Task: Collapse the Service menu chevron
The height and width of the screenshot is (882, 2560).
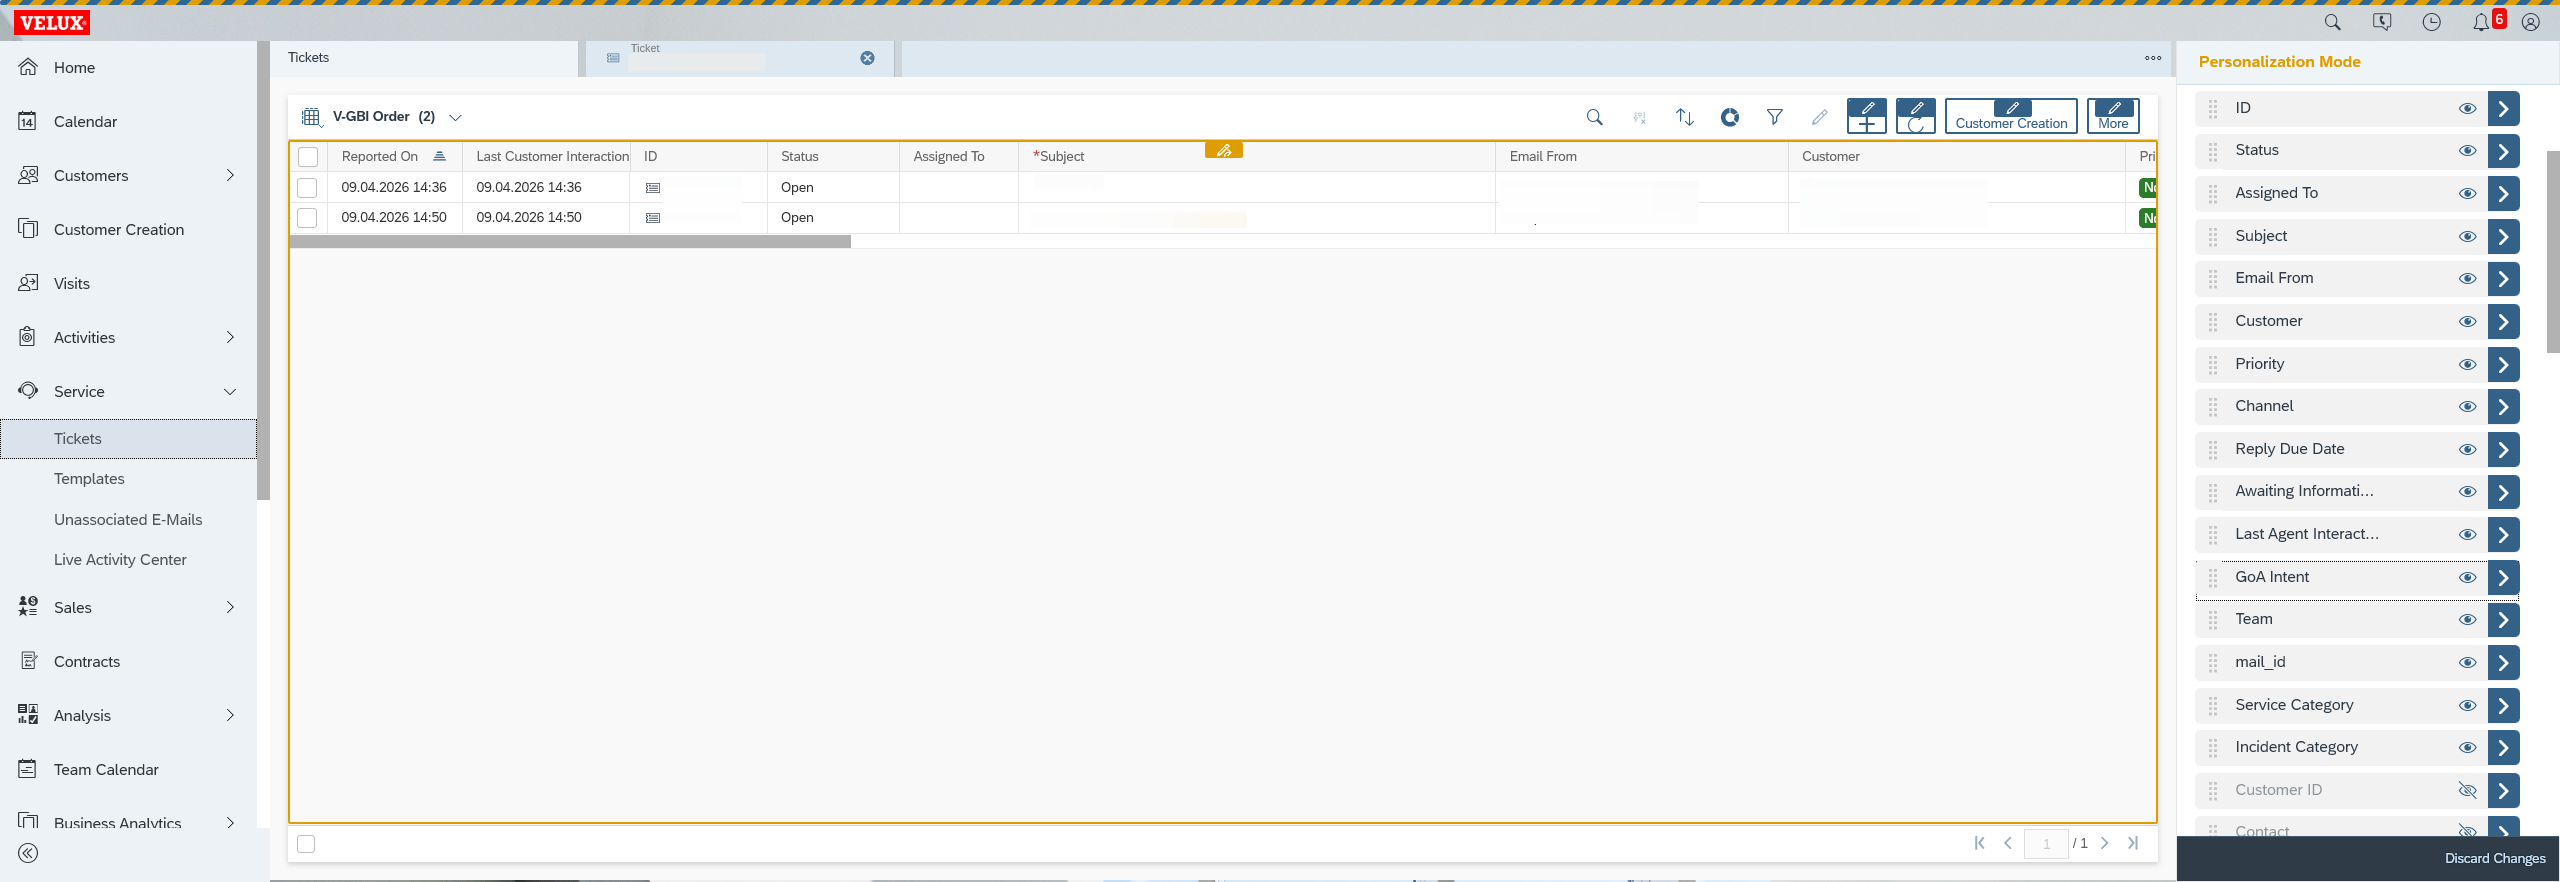Action: click(230, 391)
